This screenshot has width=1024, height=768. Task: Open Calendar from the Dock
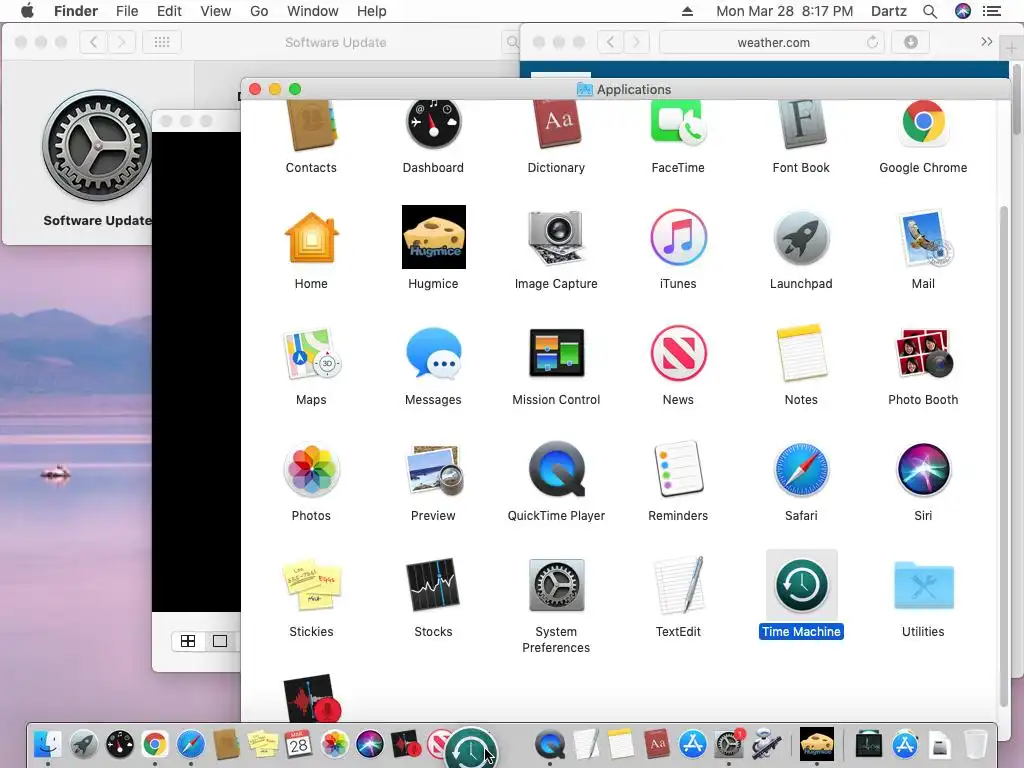click(x=298, y=744)
